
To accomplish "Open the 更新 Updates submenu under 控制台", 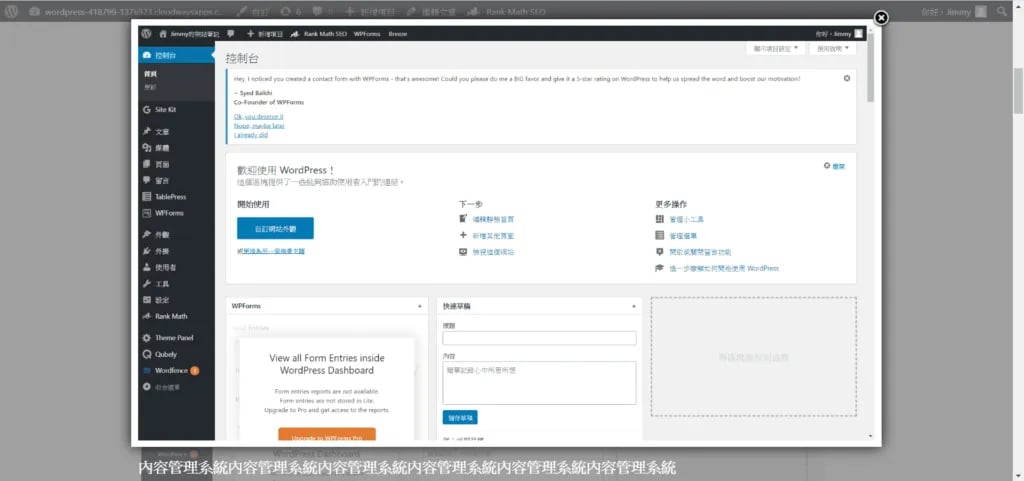I will (150, 87).
